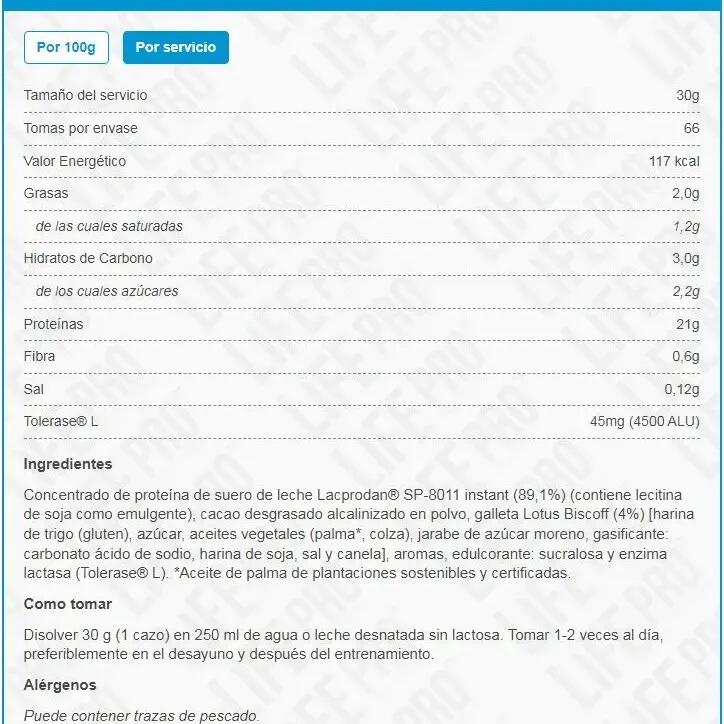The width and height of the screenshot is (724, 724).
Task: Click the Alérgenos heading
Action: (60, 685)
